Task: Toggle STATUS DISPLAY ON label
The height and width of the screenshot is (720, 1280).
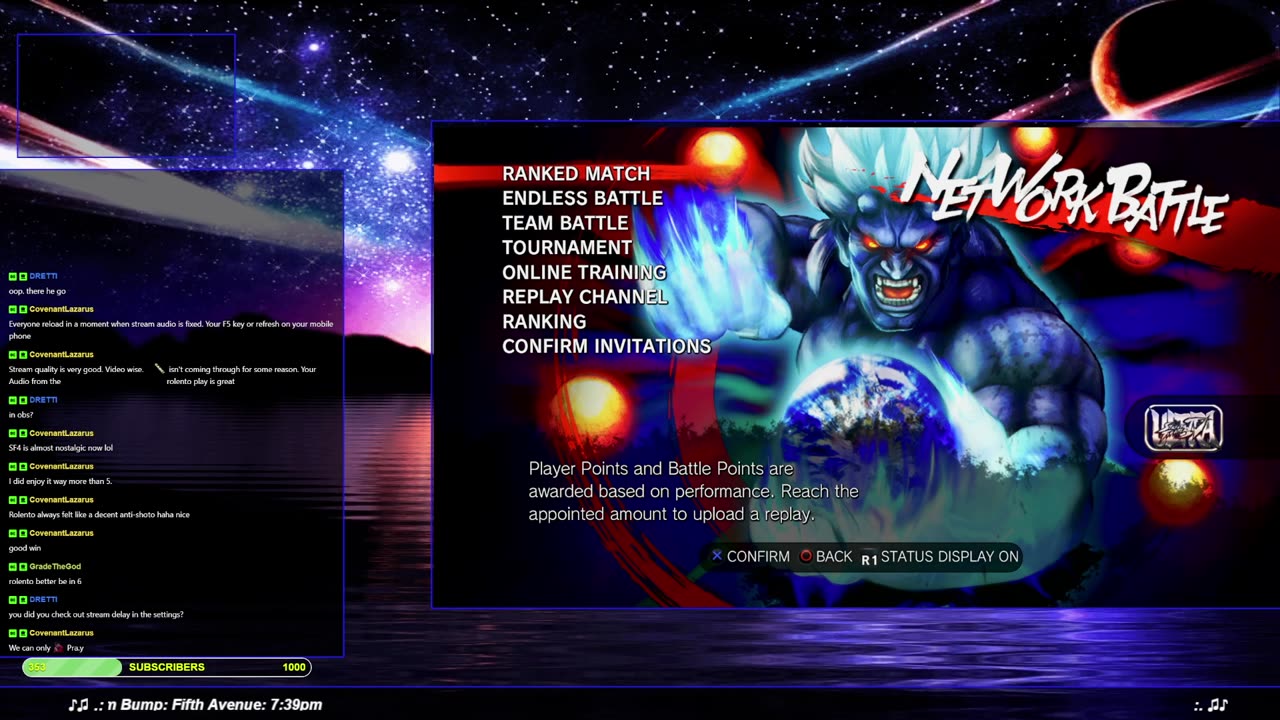Action: [950, 557]
